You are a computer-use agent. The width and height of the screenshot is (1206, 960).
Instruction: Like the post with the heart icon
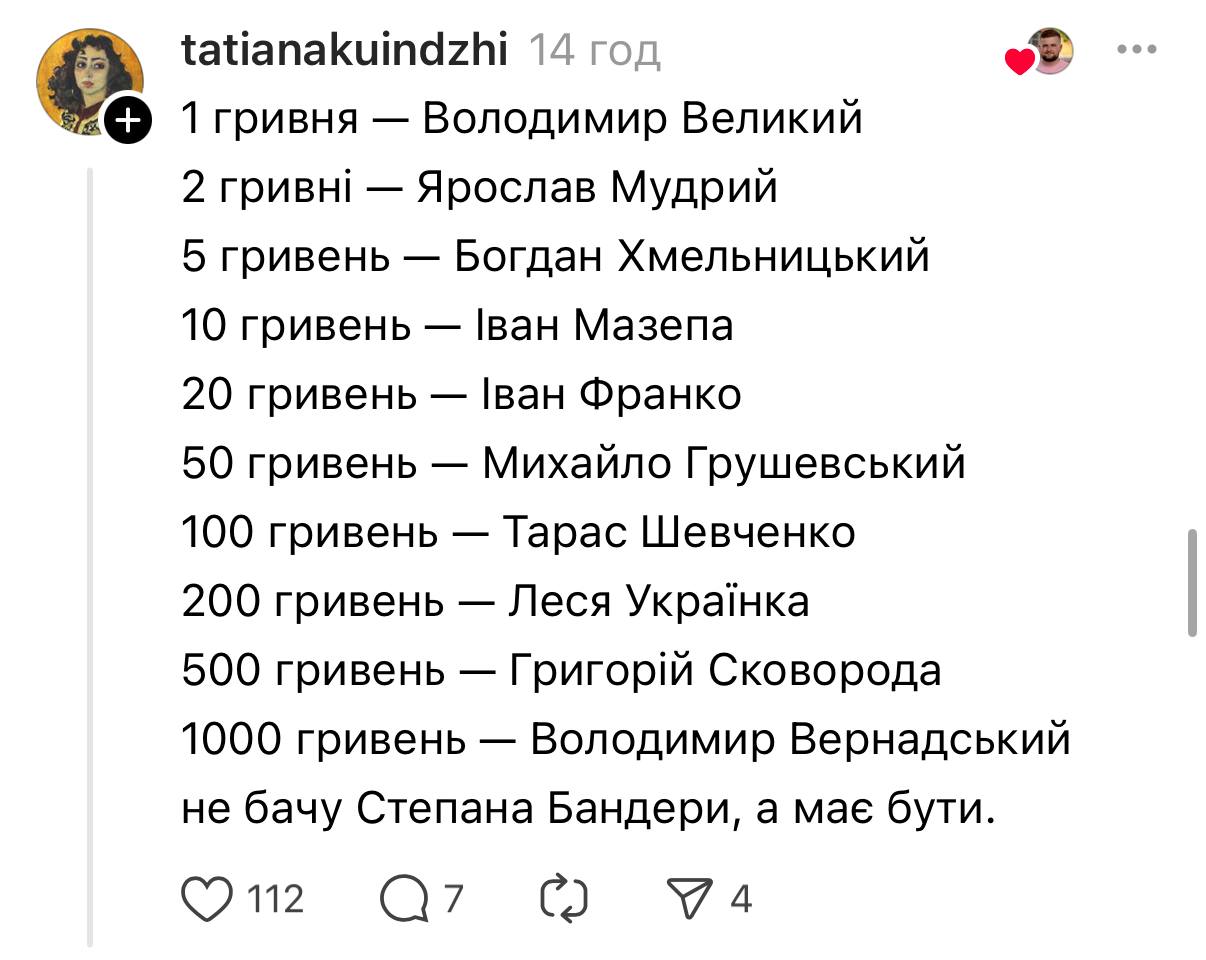(205, 898)
